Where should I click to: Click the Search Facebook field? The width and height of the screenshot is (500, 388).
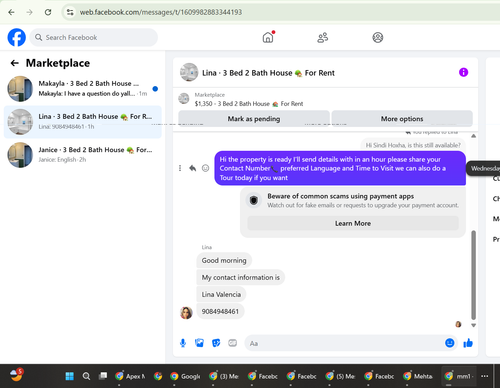click(x=94, y=37)
